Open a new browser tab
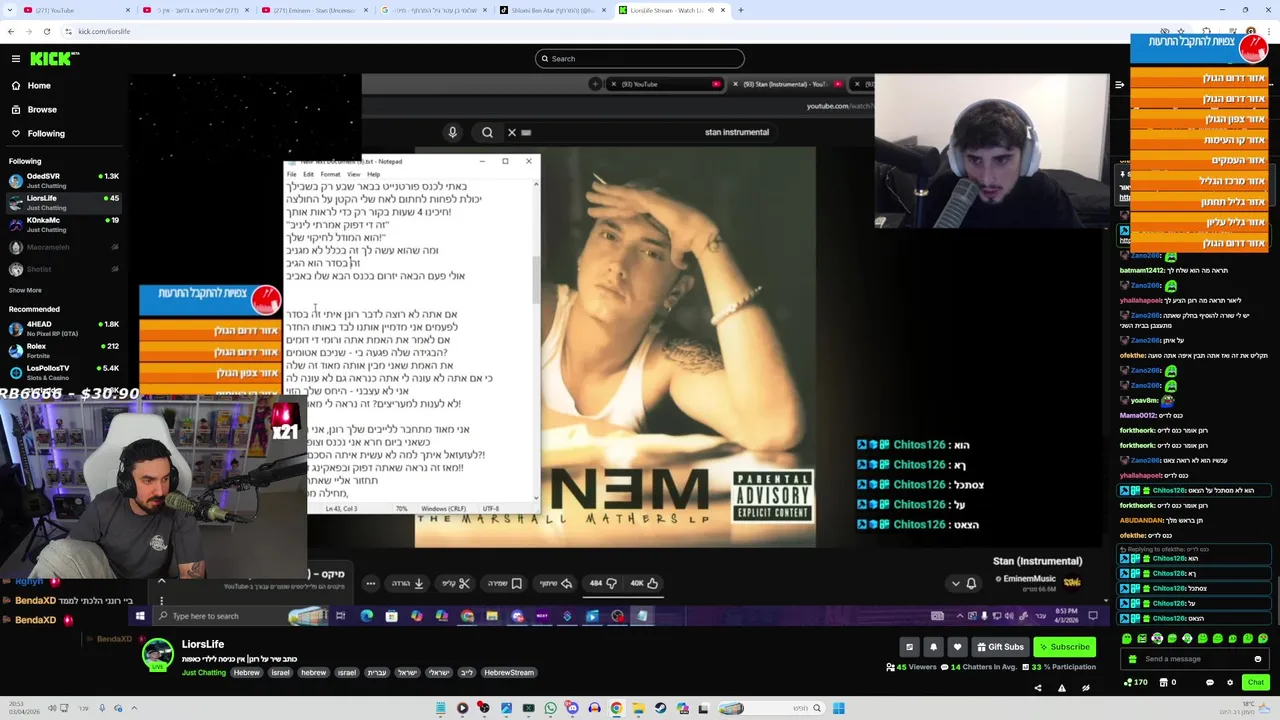 740,10
